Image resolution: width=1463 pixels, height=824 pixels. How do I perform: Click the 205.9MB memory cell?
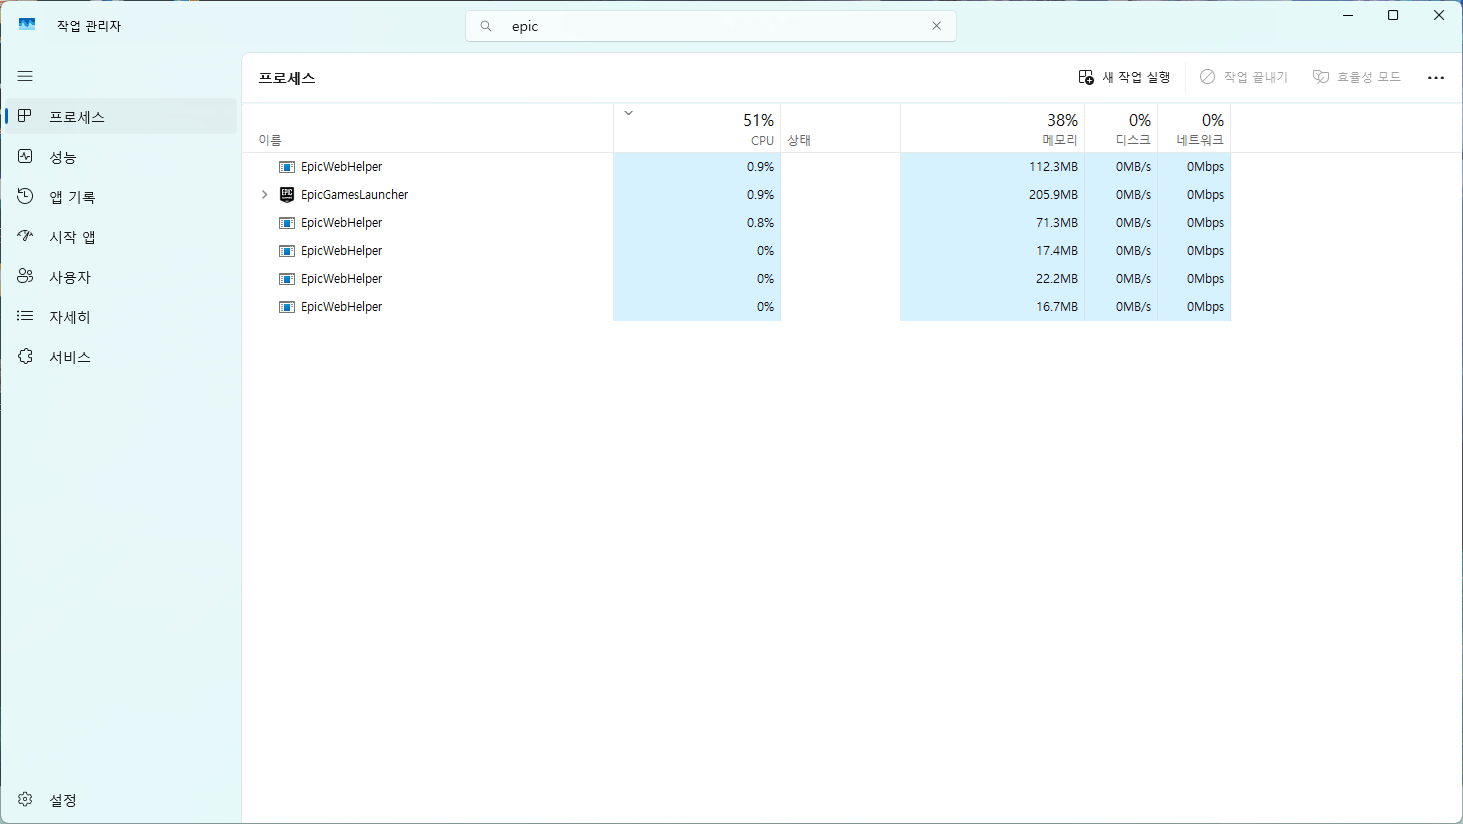point(992,195)
